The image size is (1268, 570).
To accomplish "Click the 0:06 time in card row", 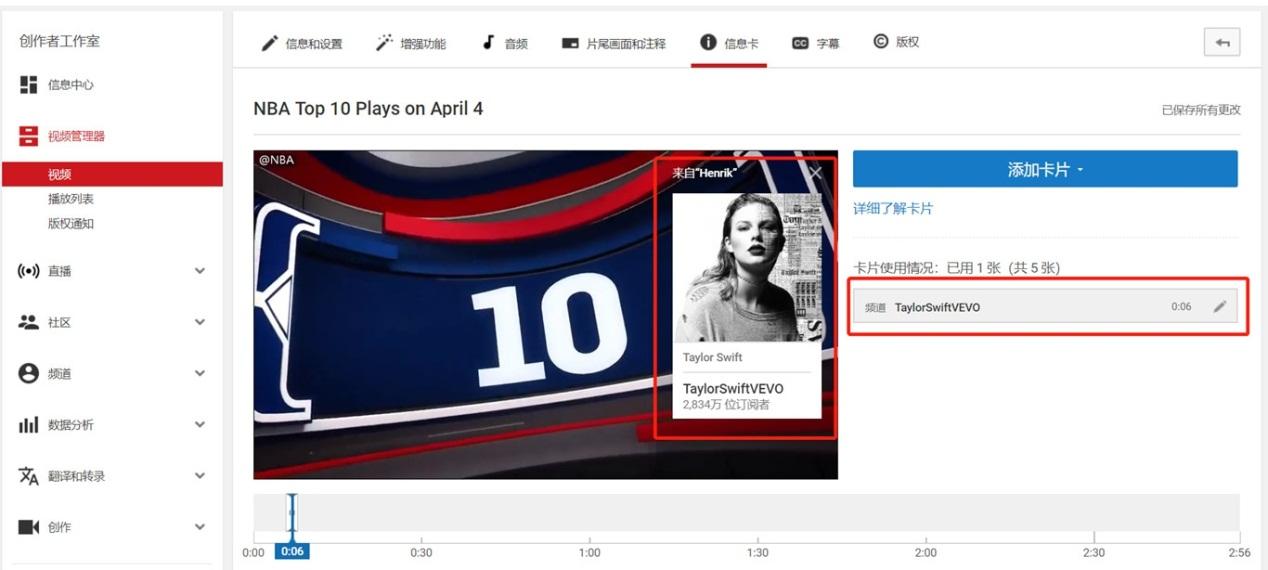I will coord(1181,307).
